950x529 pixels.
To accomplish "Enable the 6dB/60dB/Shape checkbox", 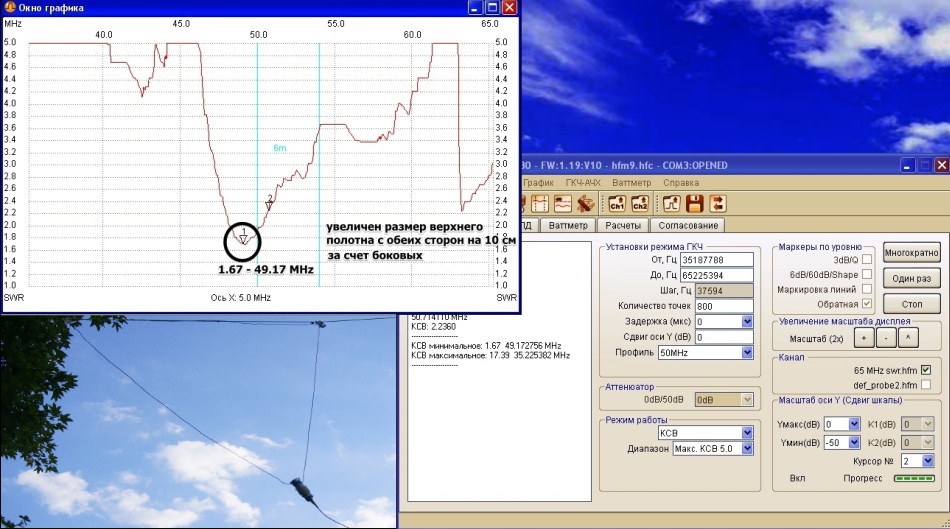I will tap(867, 274).
